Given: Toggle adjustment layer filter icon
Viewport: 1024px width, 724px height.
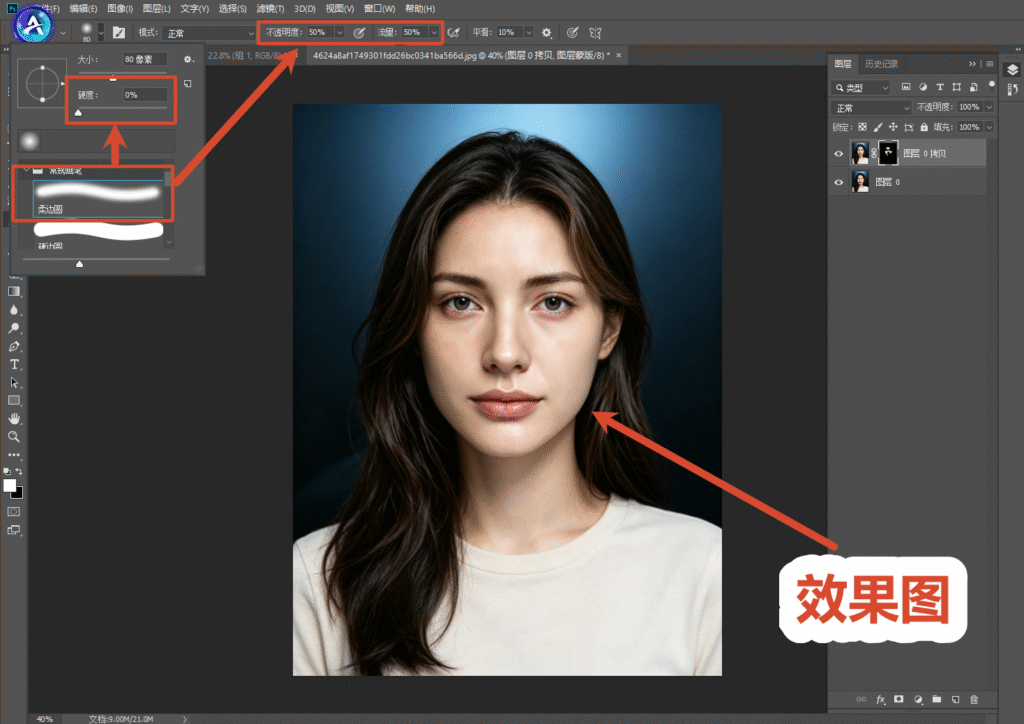Looking at the screenshot, I should (923, 87).
